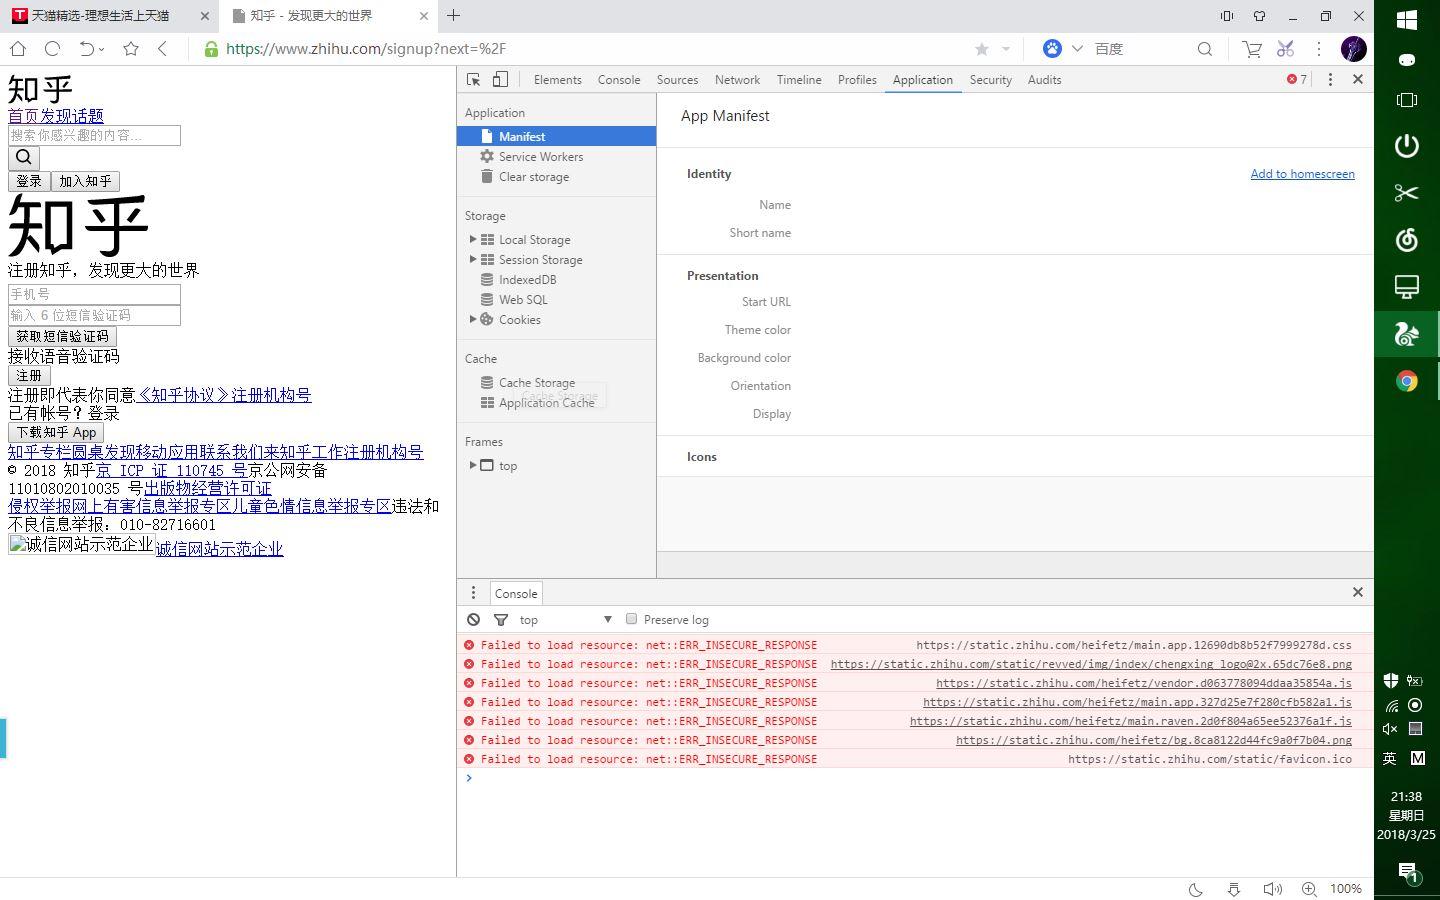Click the DevTools inspect element icon

click(474, 80)
